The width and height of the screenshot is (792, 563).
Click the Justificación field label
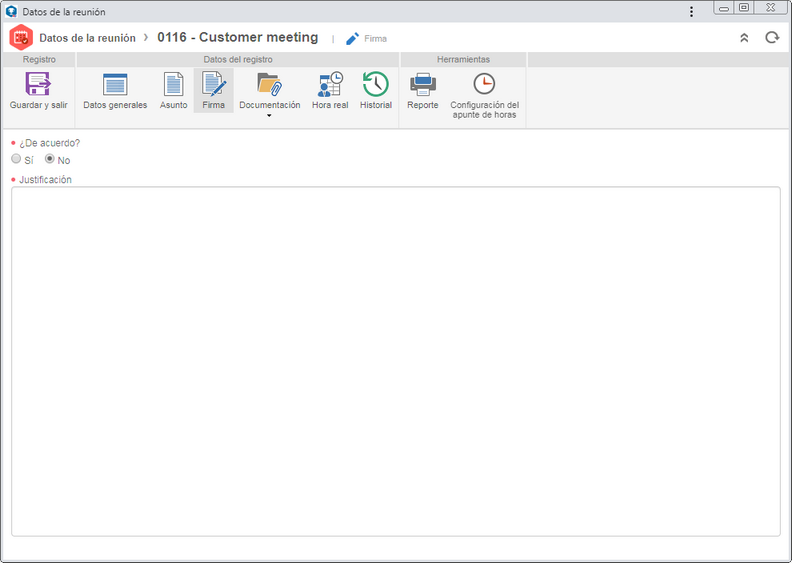(x=45, y=180)
